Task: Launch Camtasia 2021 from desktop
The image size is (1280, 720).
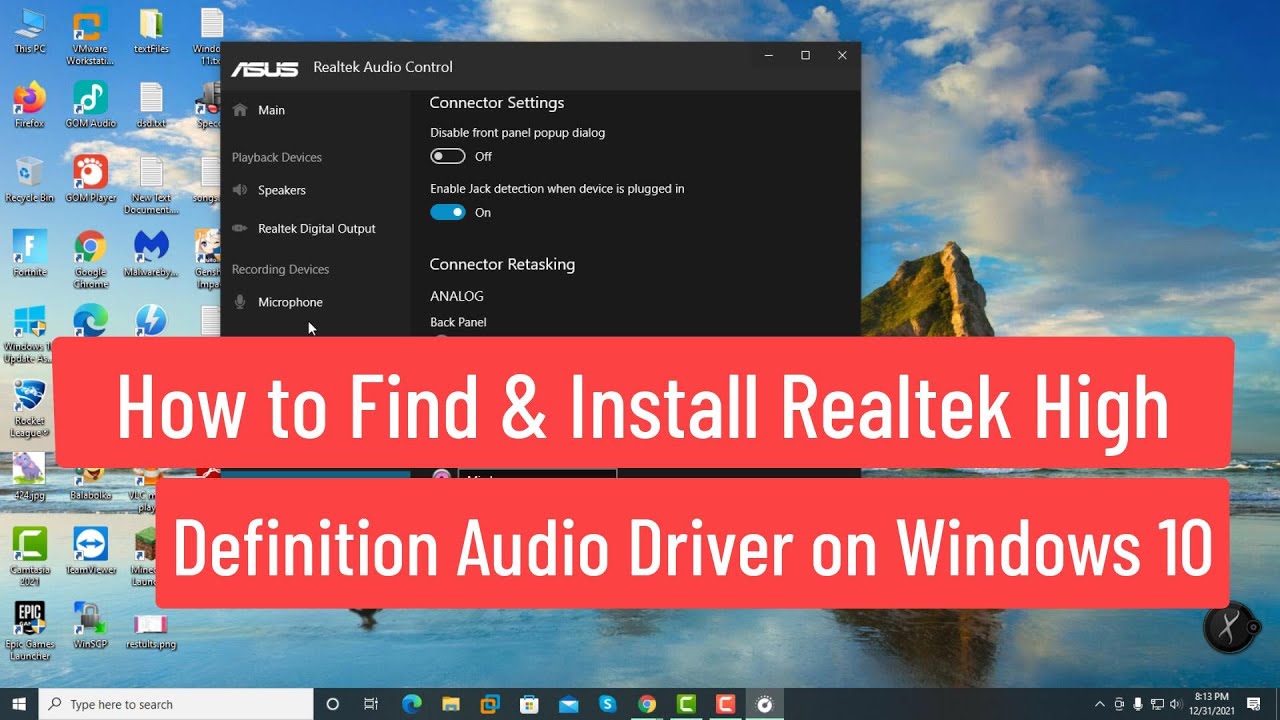Action: [x=29, y=558]
